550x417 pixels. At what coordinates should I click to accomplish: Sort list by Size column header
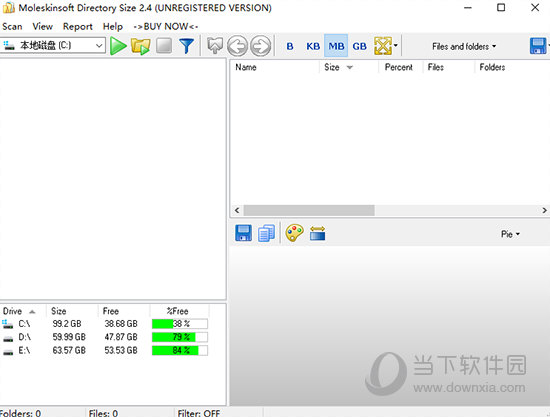click(x=349, y=67)
